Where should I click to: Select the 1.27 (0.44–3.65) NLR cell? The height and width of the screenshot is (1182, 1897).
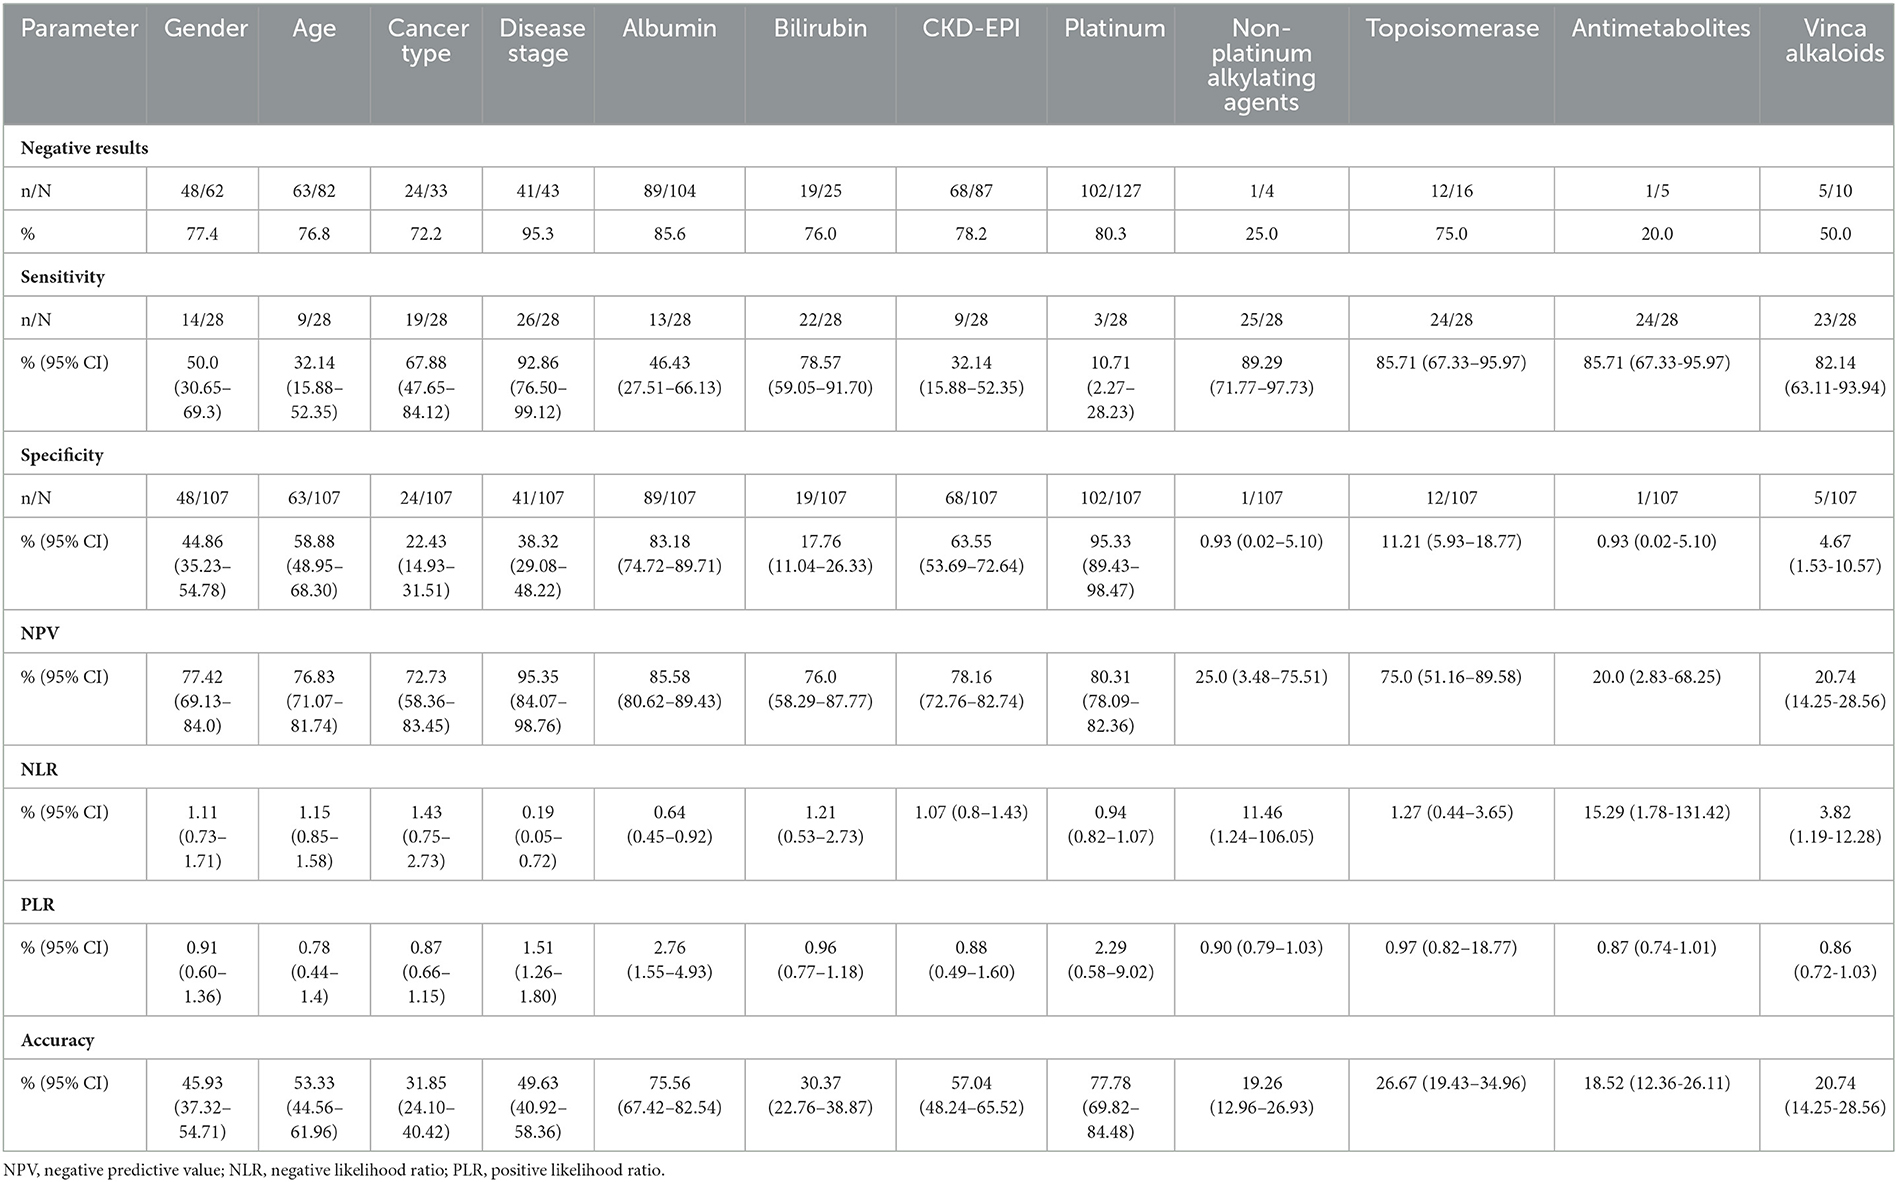(x=1451, y=835)
